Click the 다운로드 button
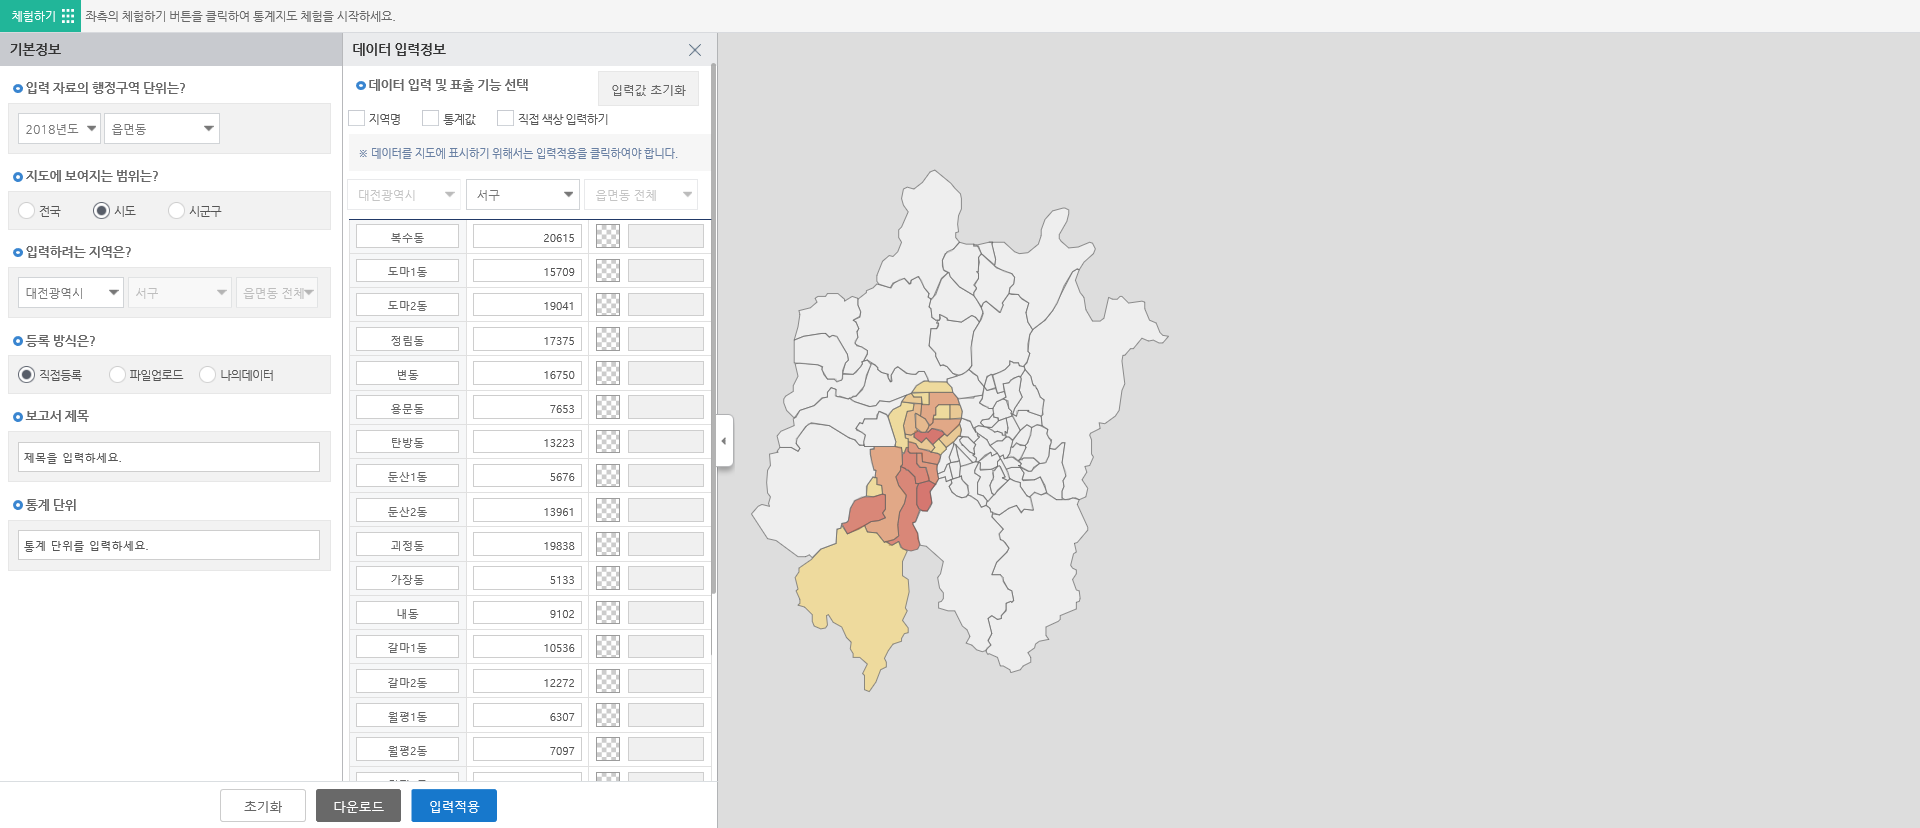 358,806
